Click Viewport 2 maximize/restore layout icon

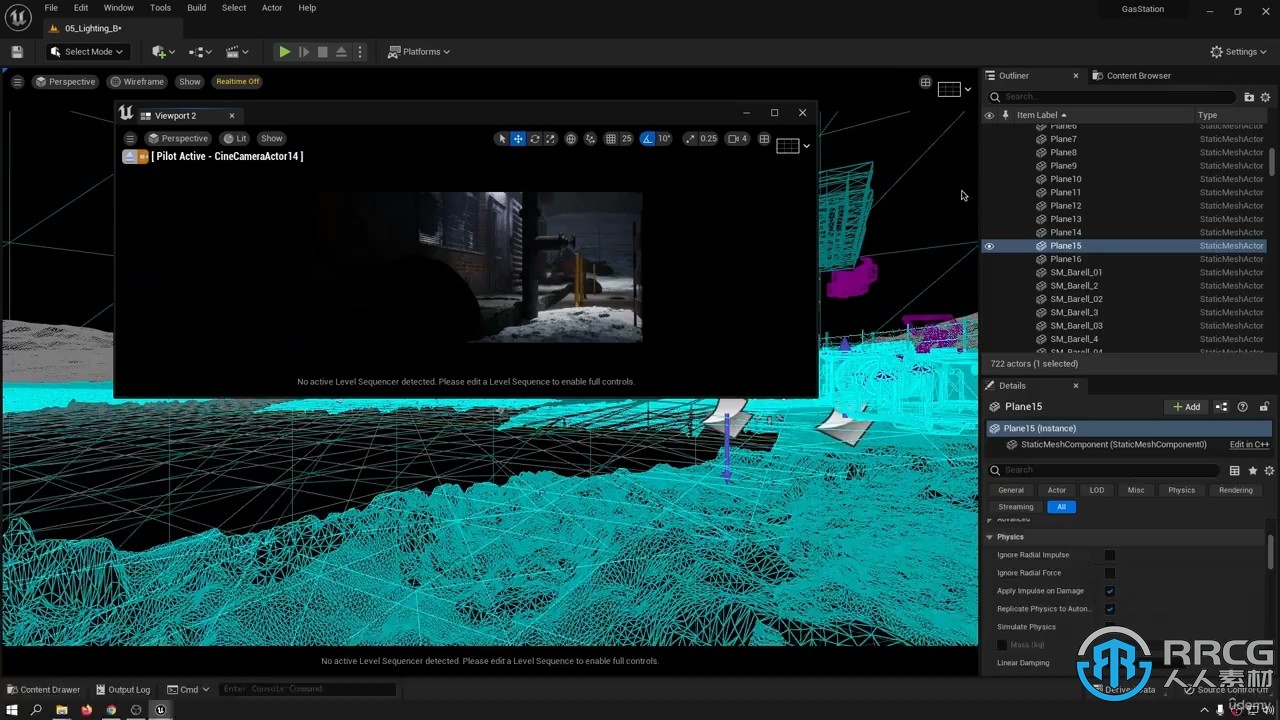point(764,139)
